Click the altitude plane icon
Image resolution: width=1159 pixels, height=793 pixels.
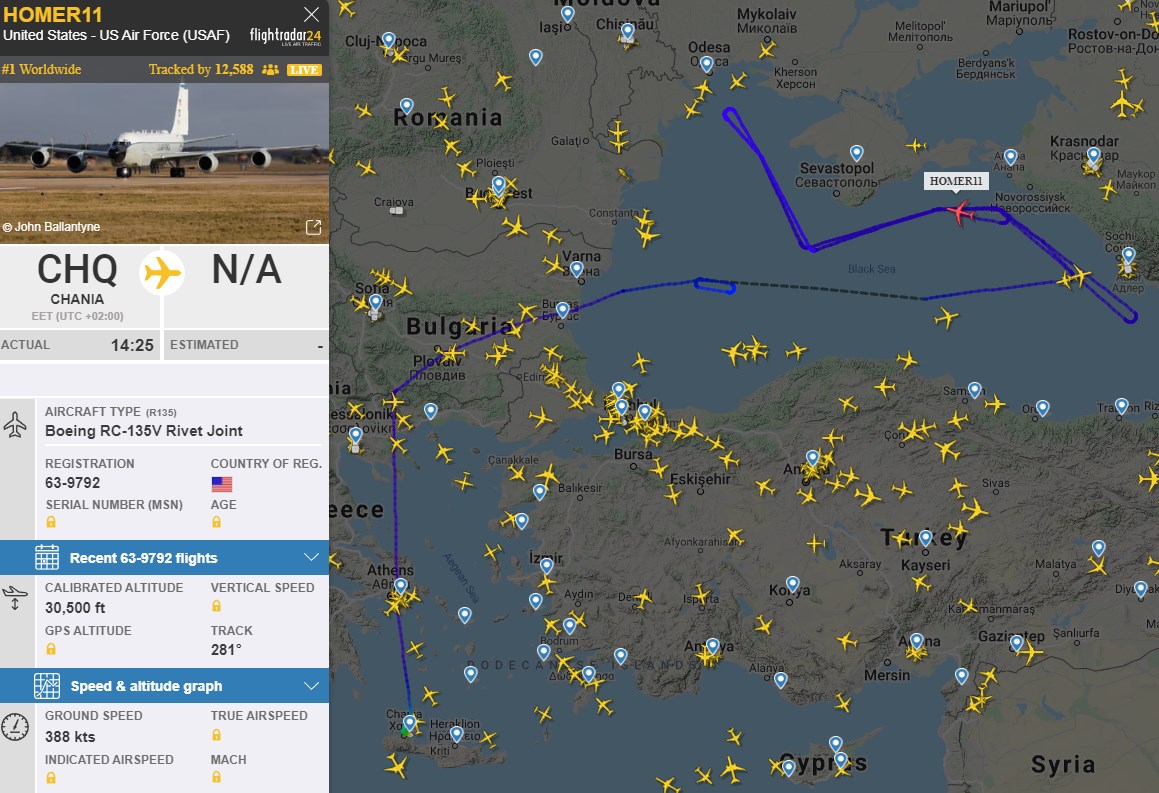coord(15,597)
